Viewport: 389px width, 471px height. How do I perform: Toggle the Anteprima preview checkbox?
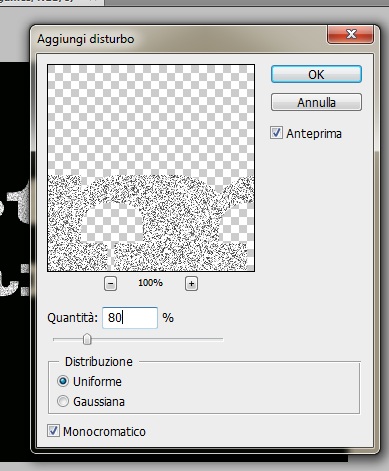276,133
